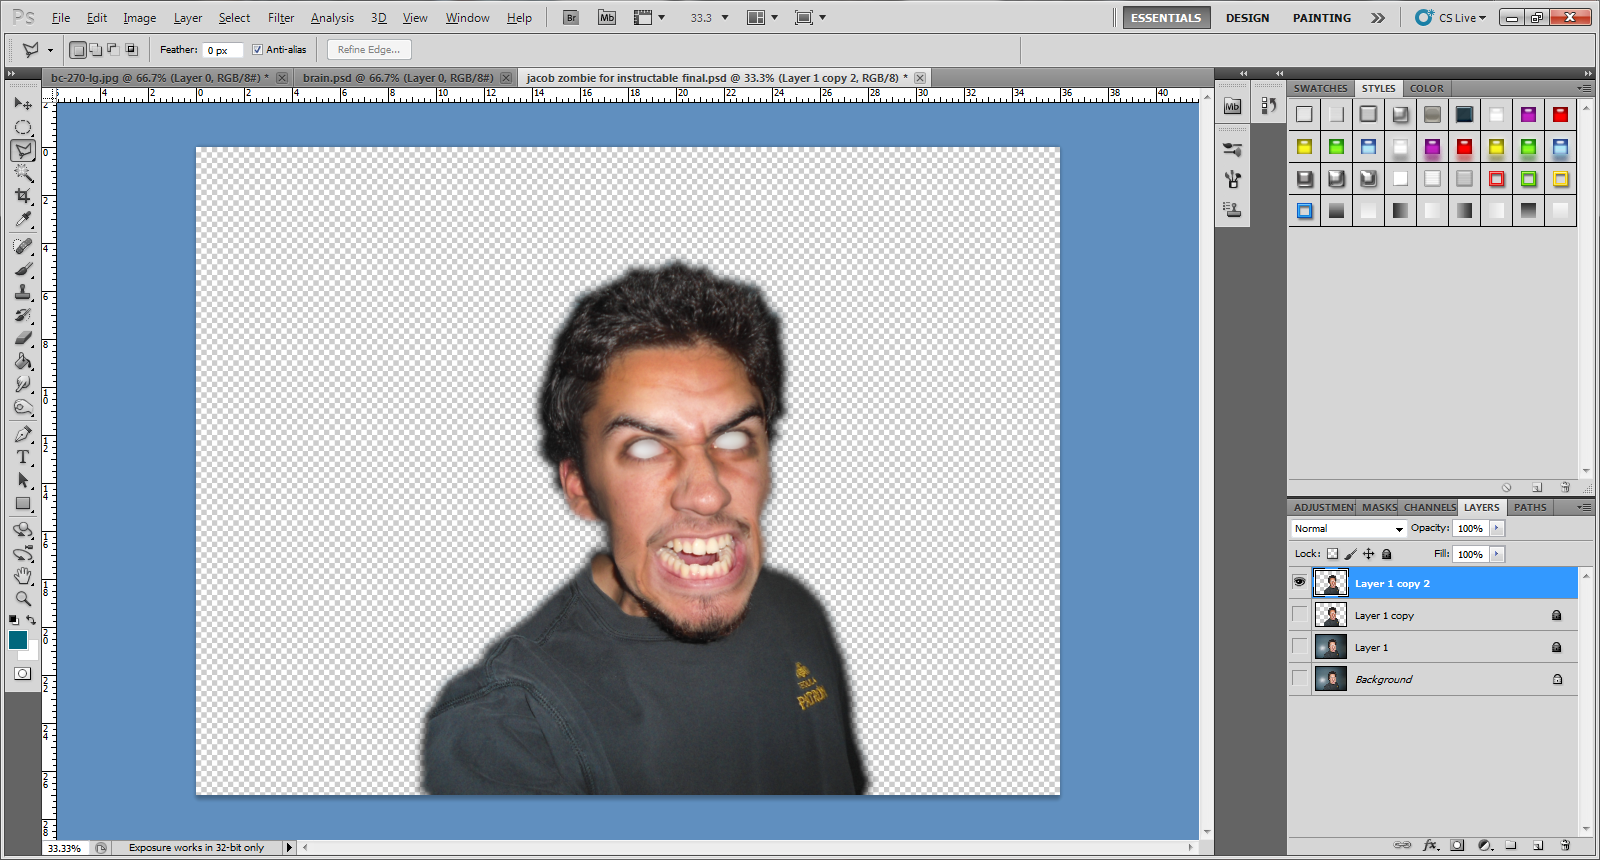Click the foreground color swatch

[18, 640]
